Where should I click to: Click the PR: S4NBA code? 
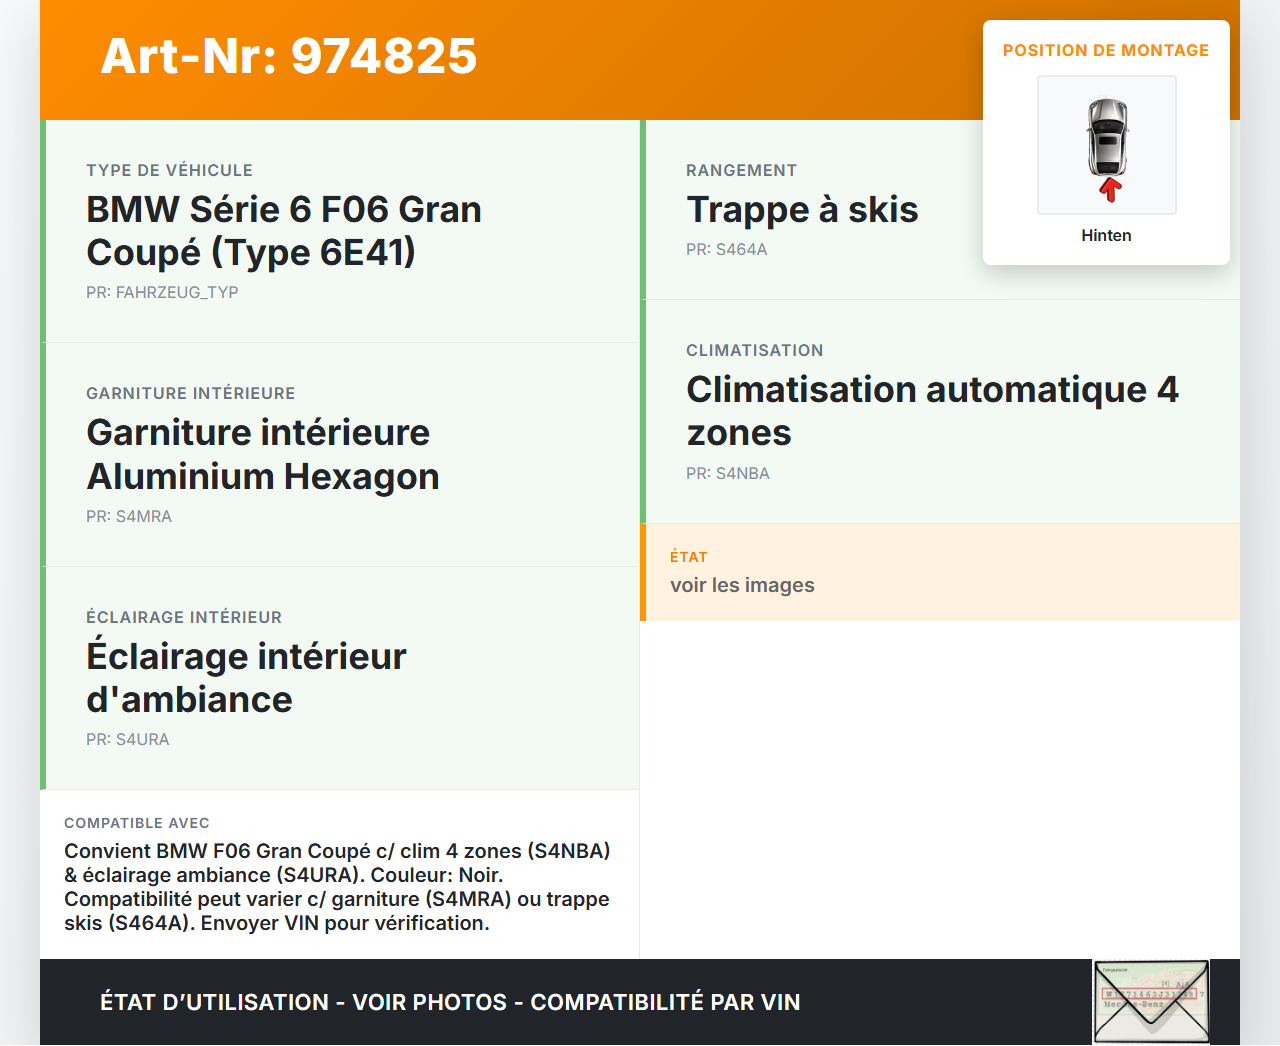click(x=728, y=473)
